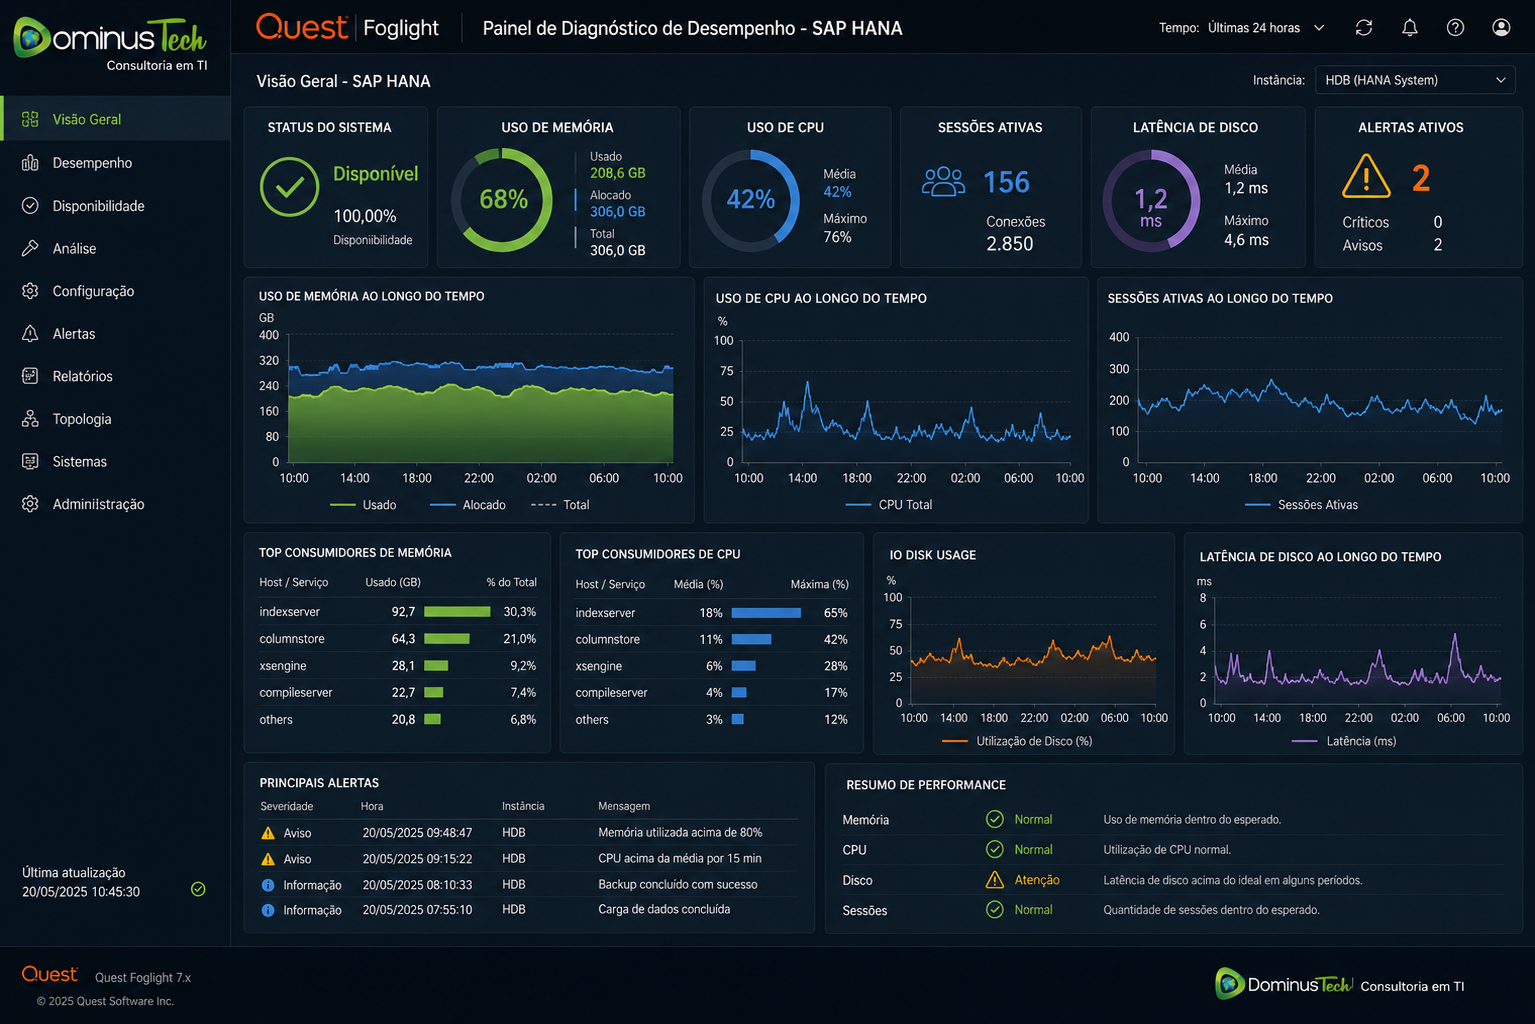This screenshot has width=1535, height=1024.
Task: Toggle Utilização de Disco (%) legend entry
Action: (x=1017, y=741)
